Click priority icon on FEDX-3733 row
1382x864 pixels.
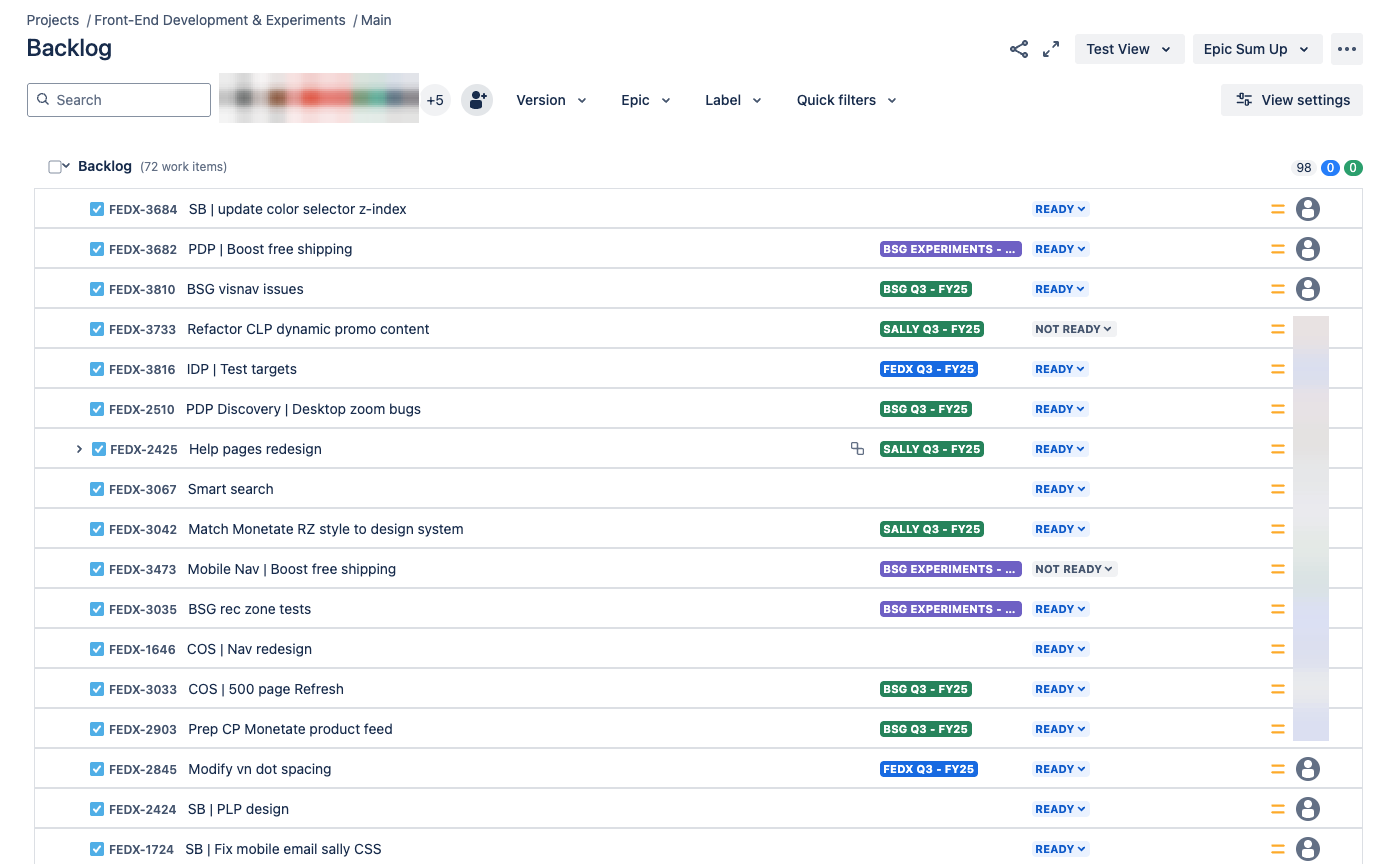click(x=1277, y=329)
